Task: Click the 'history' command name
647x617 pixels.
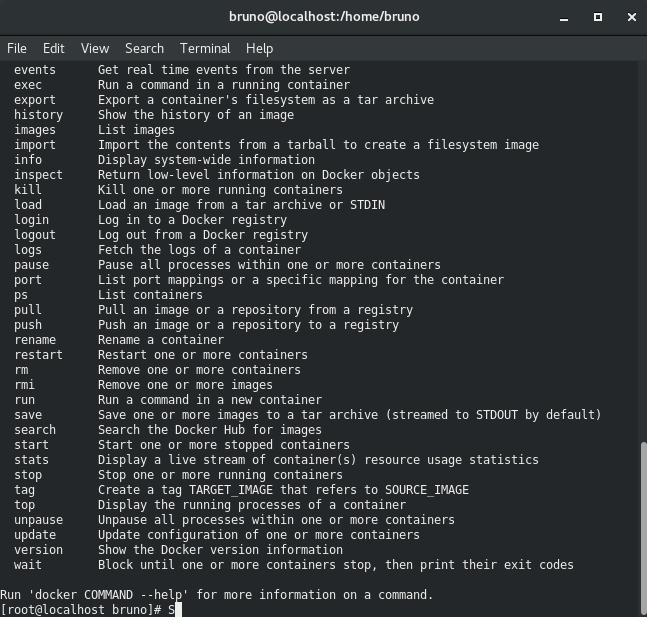Action: (38, 115)
